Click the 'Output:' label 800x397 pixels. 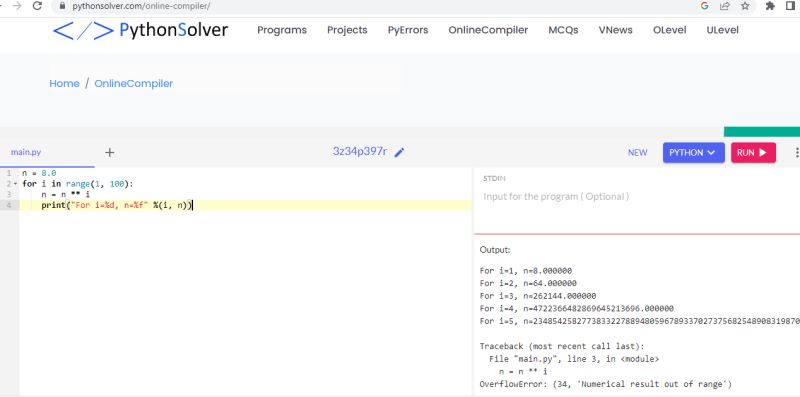pyautogui.click(x=495, y=250)
